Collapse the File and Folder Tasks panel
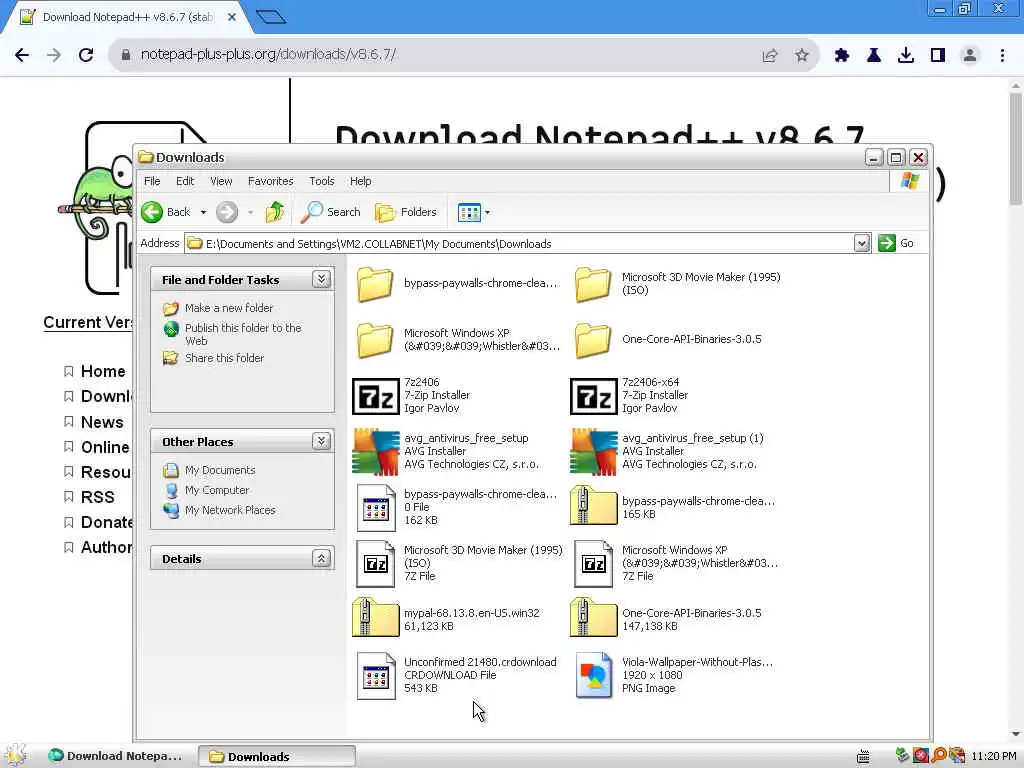Image resolution: width=1024 pixels, height=768 pixels. click(321, 280)
